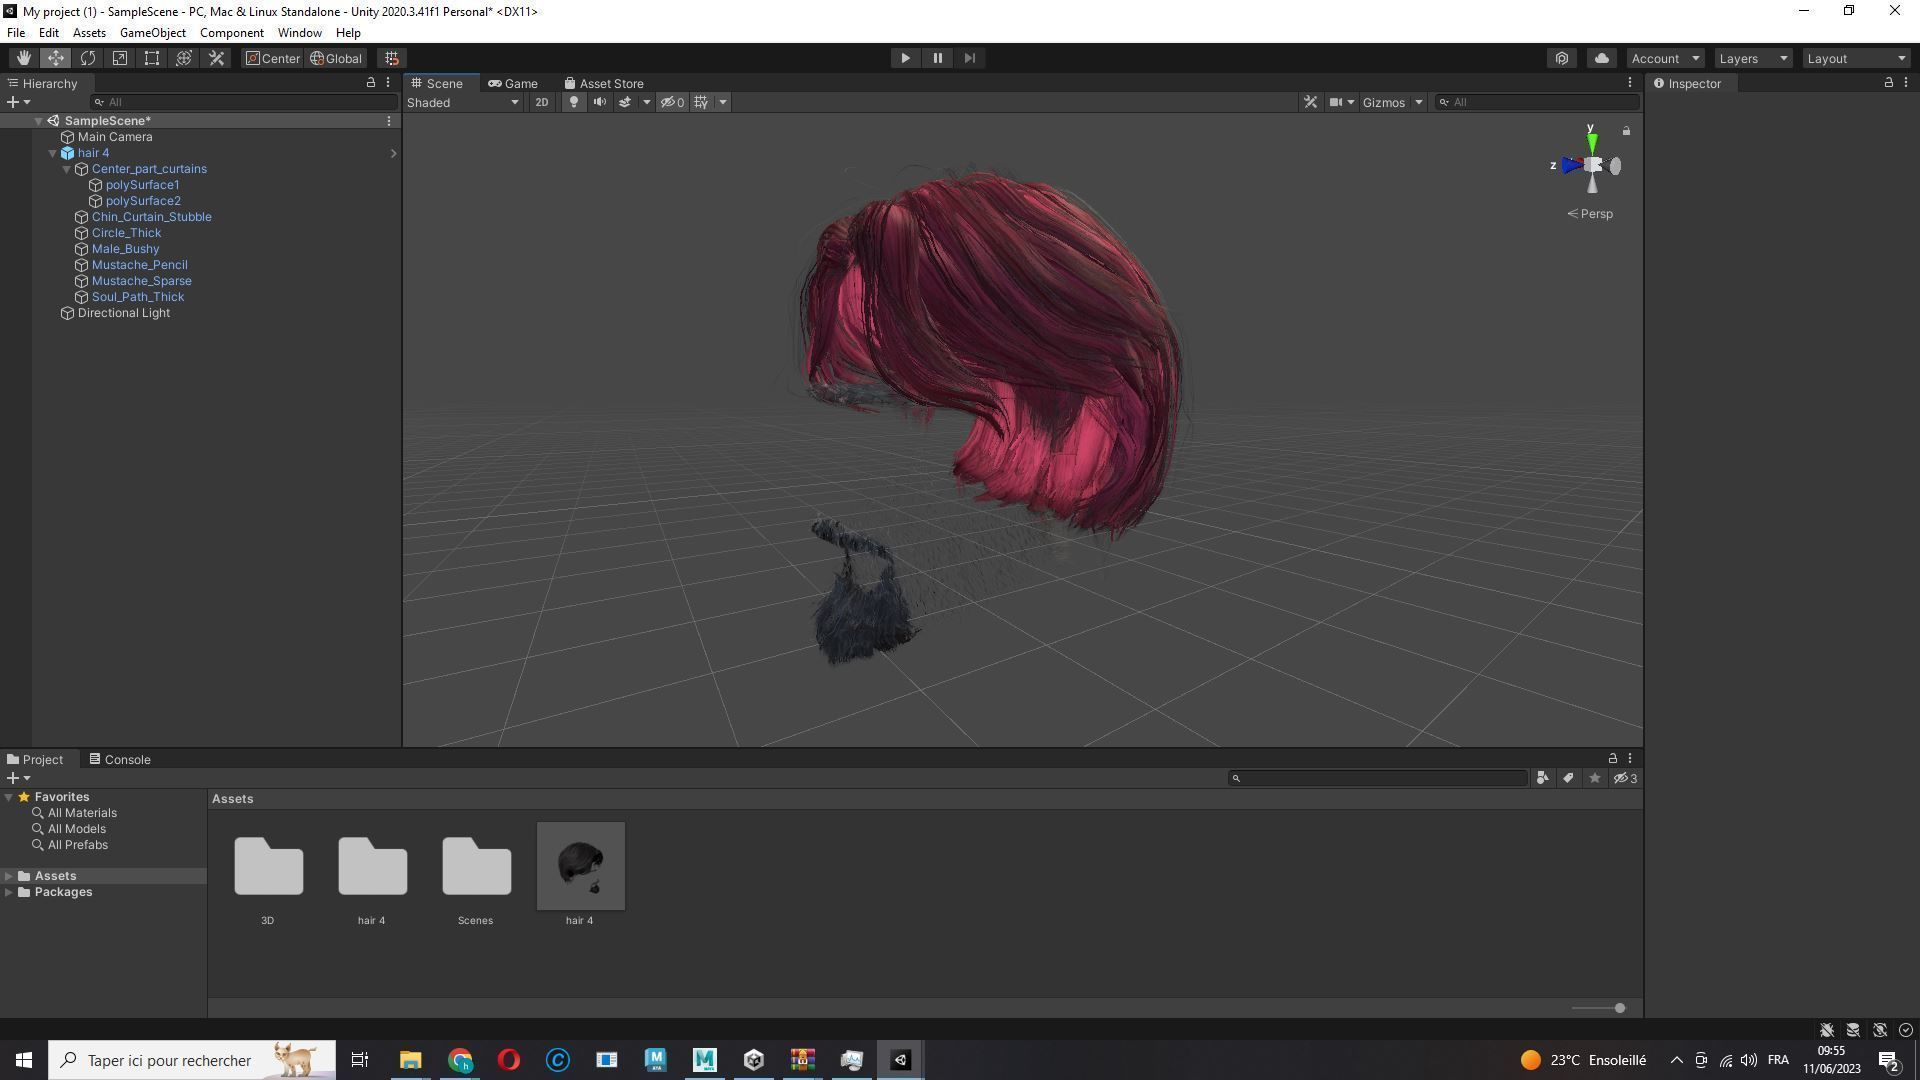
Task: Select the Rect Transform tool
Action: coord(152,58)
